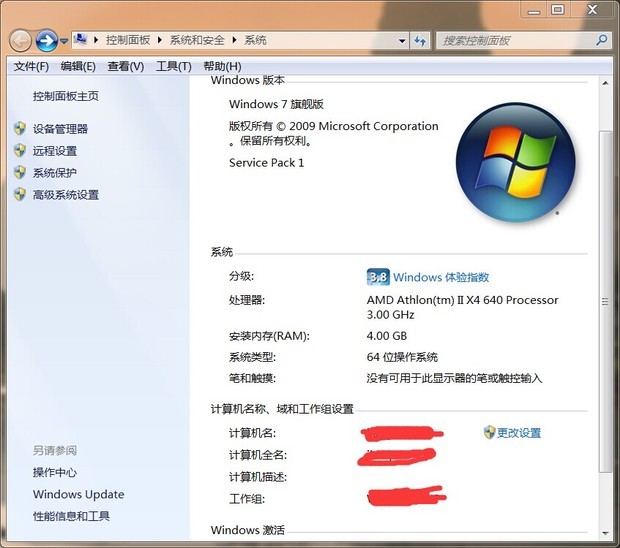The image size is (620, 548).
Task: Open 高级系统设置 link
Action: (x=66, y=195)
